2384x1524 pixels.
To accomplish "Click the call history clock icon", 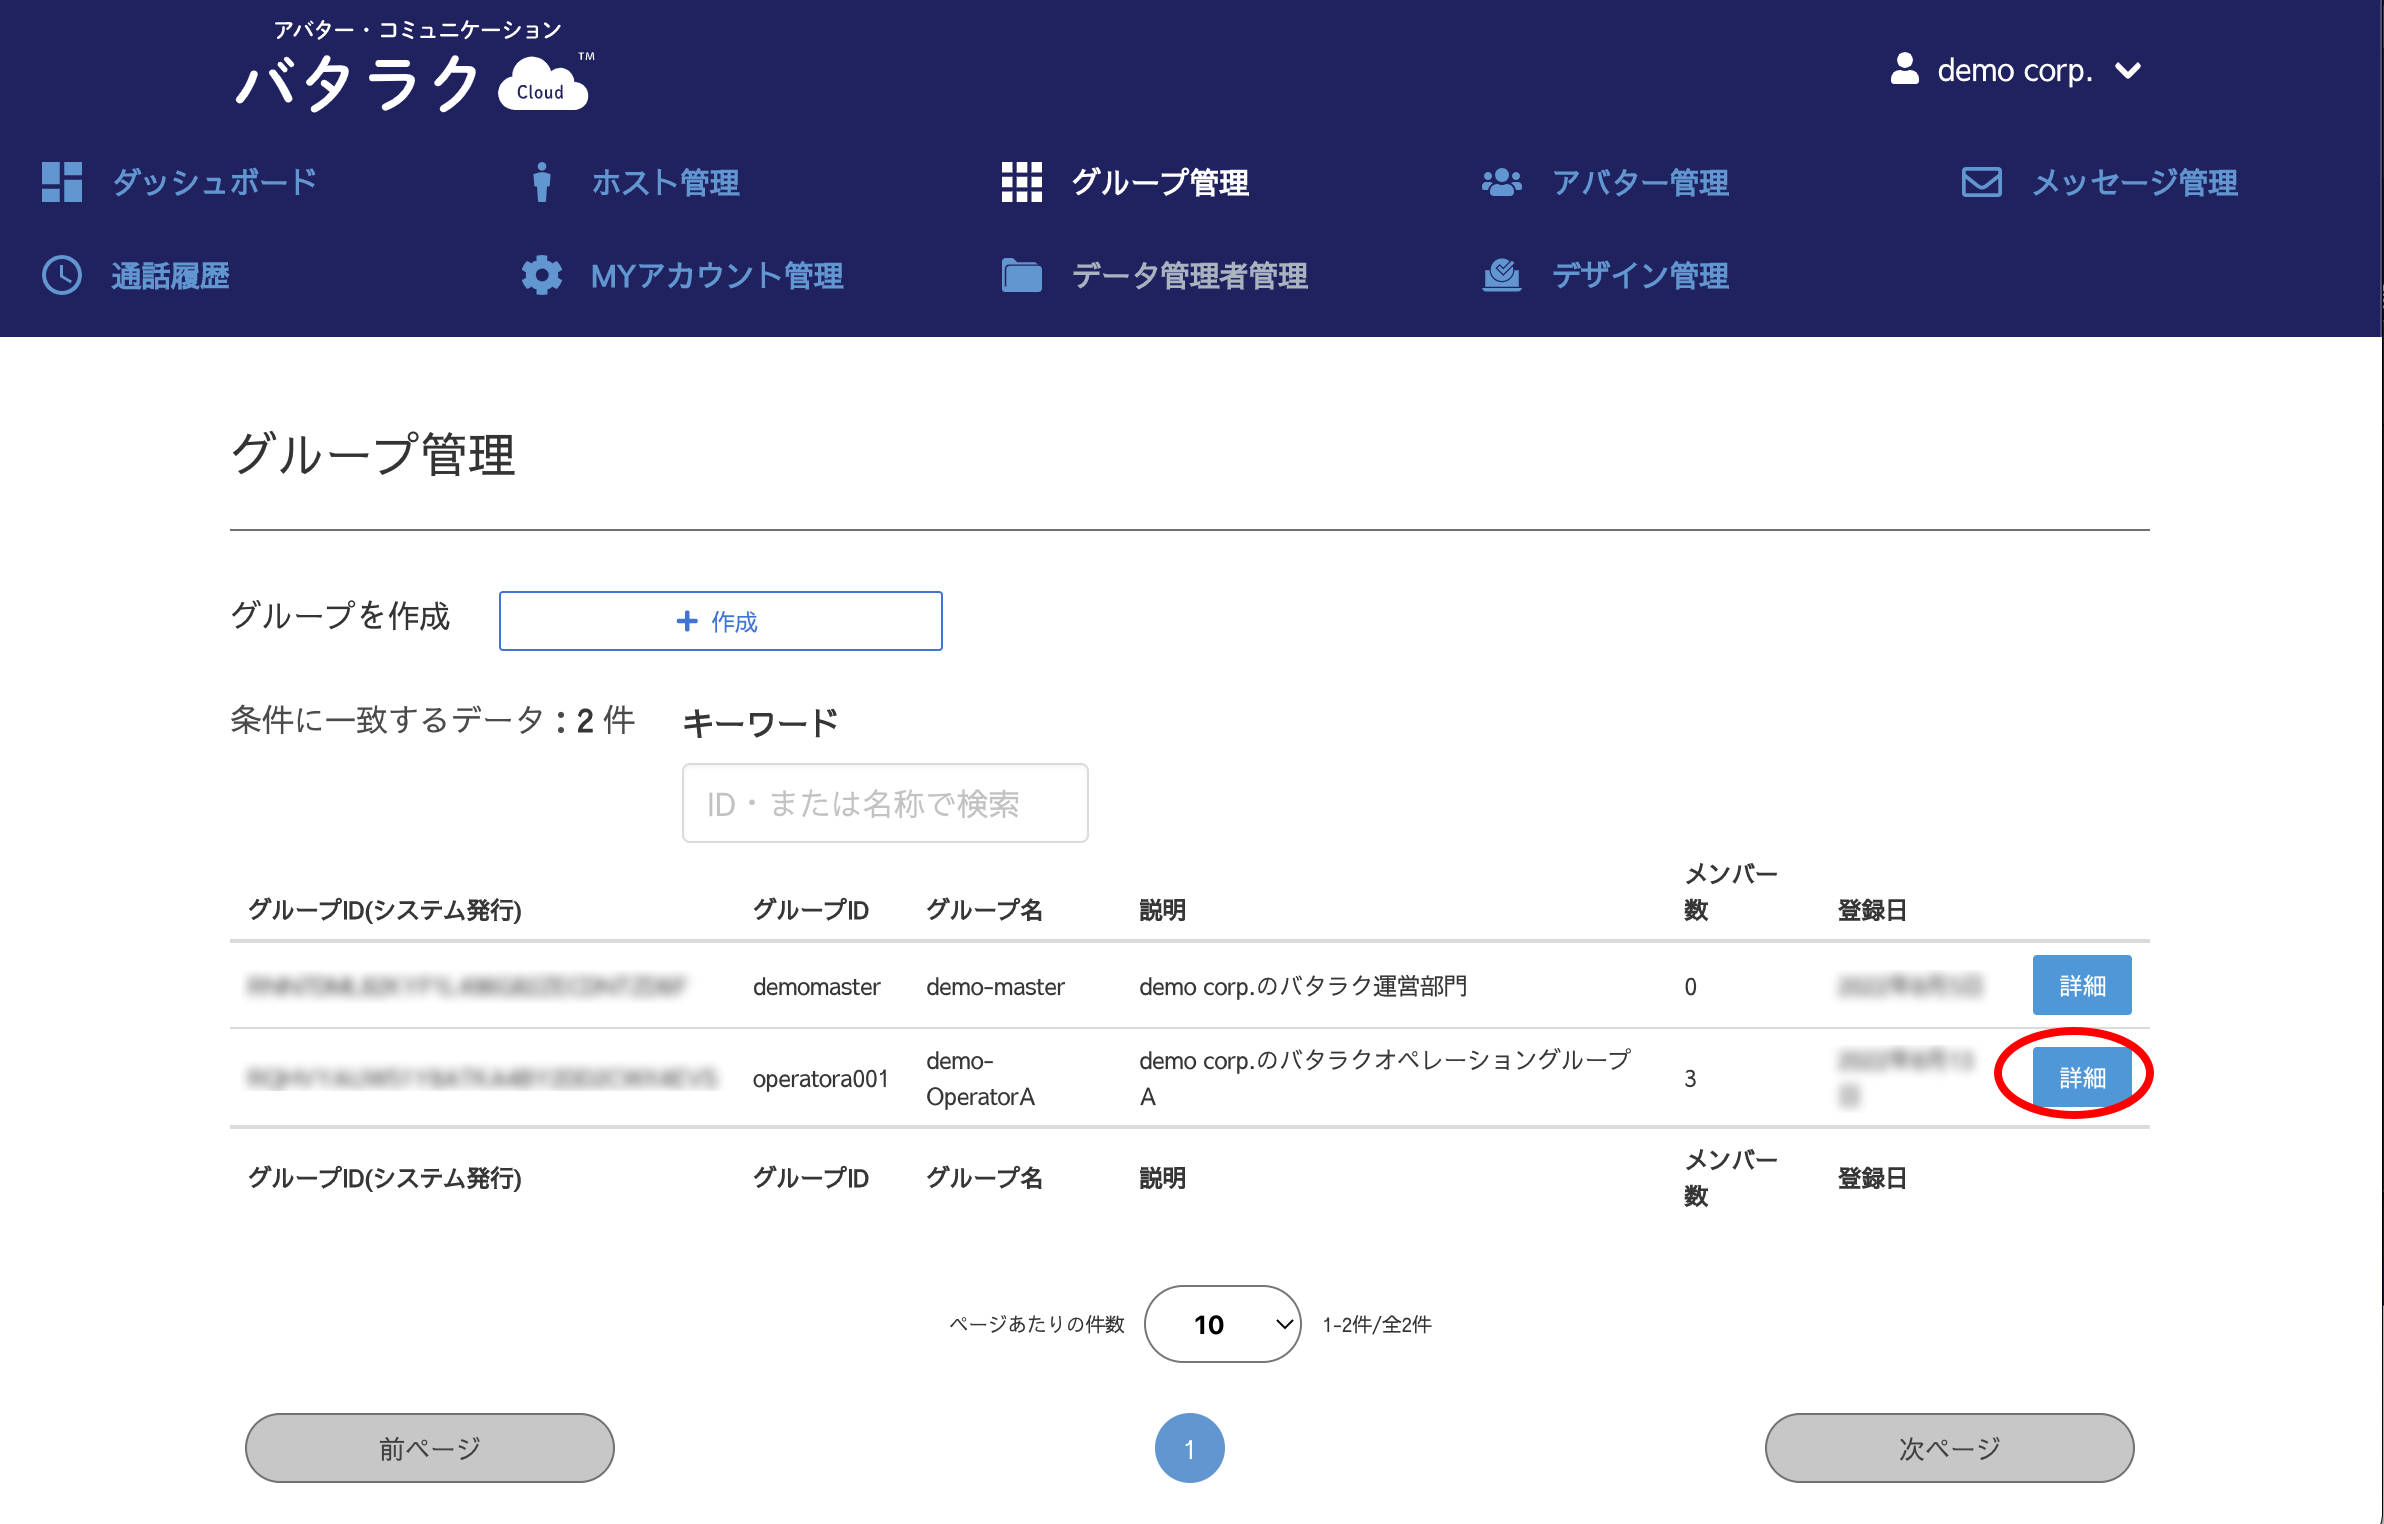I will (x=61, y=275).
